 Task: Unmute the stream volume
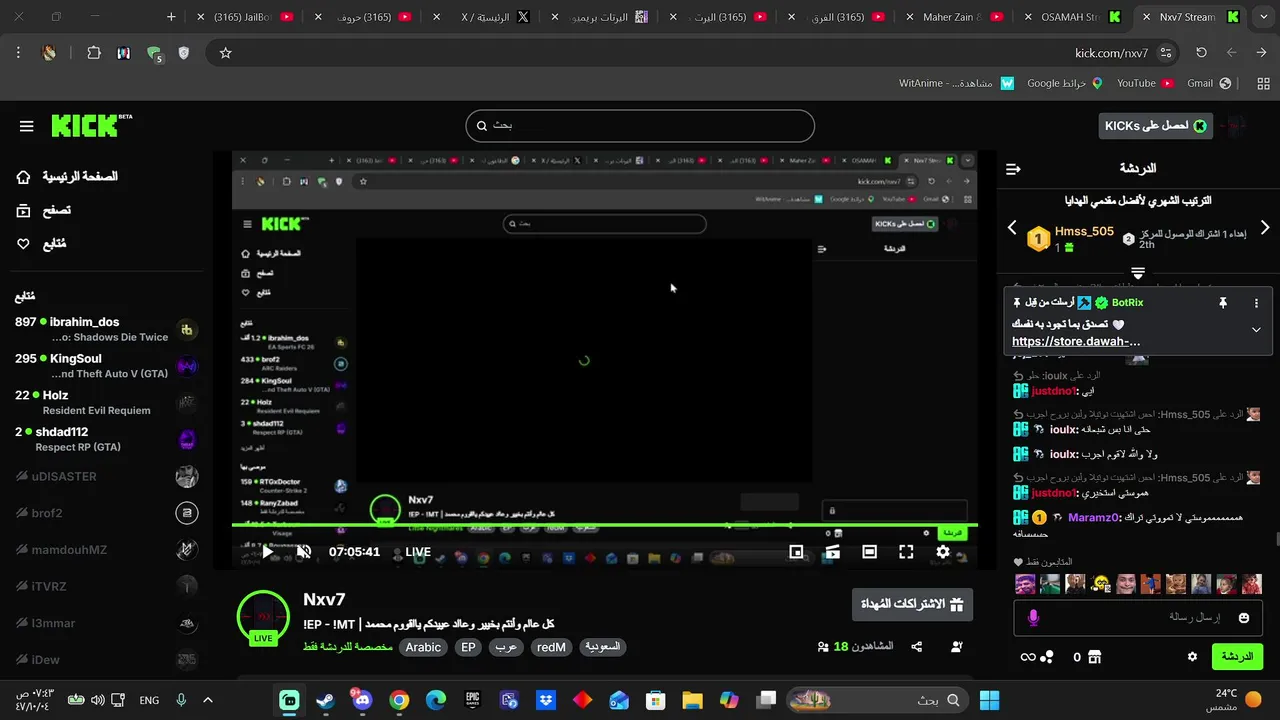pos(304,551)
